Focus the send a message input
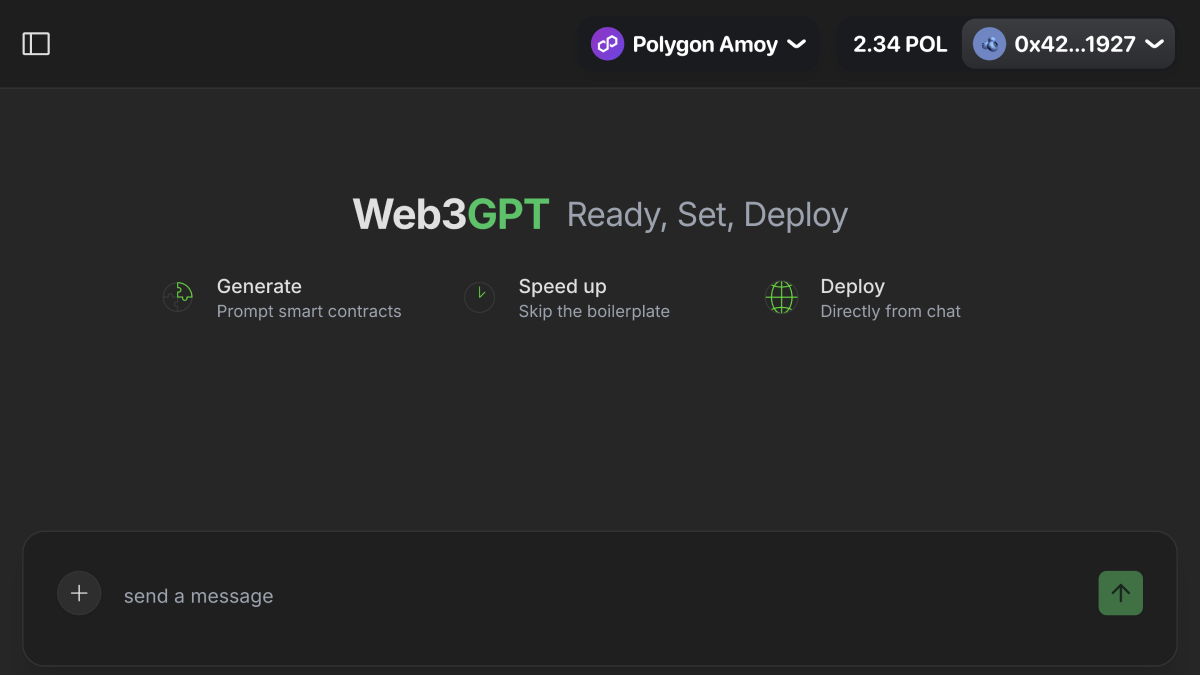 click(x=600, y=596)
